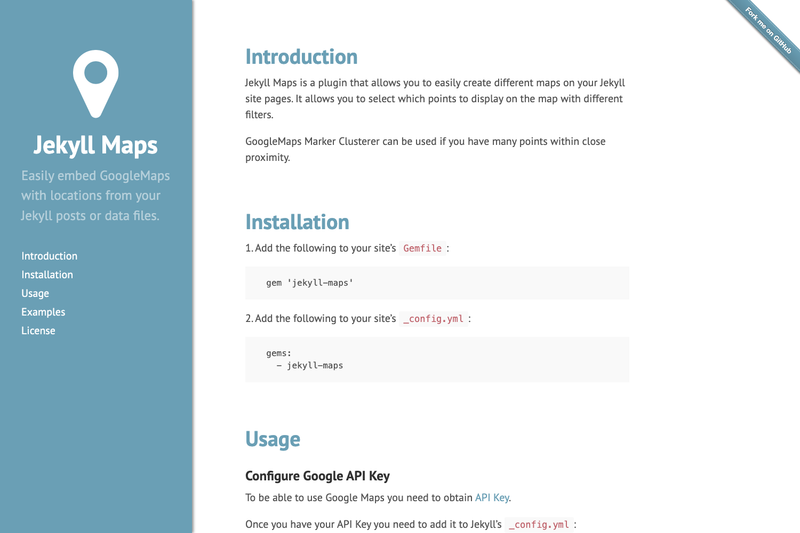This screenshot has width=800, height=533.
Task: Click the GoogleMaps Marker Clusterer paragraph
Action: click(426, 149)
